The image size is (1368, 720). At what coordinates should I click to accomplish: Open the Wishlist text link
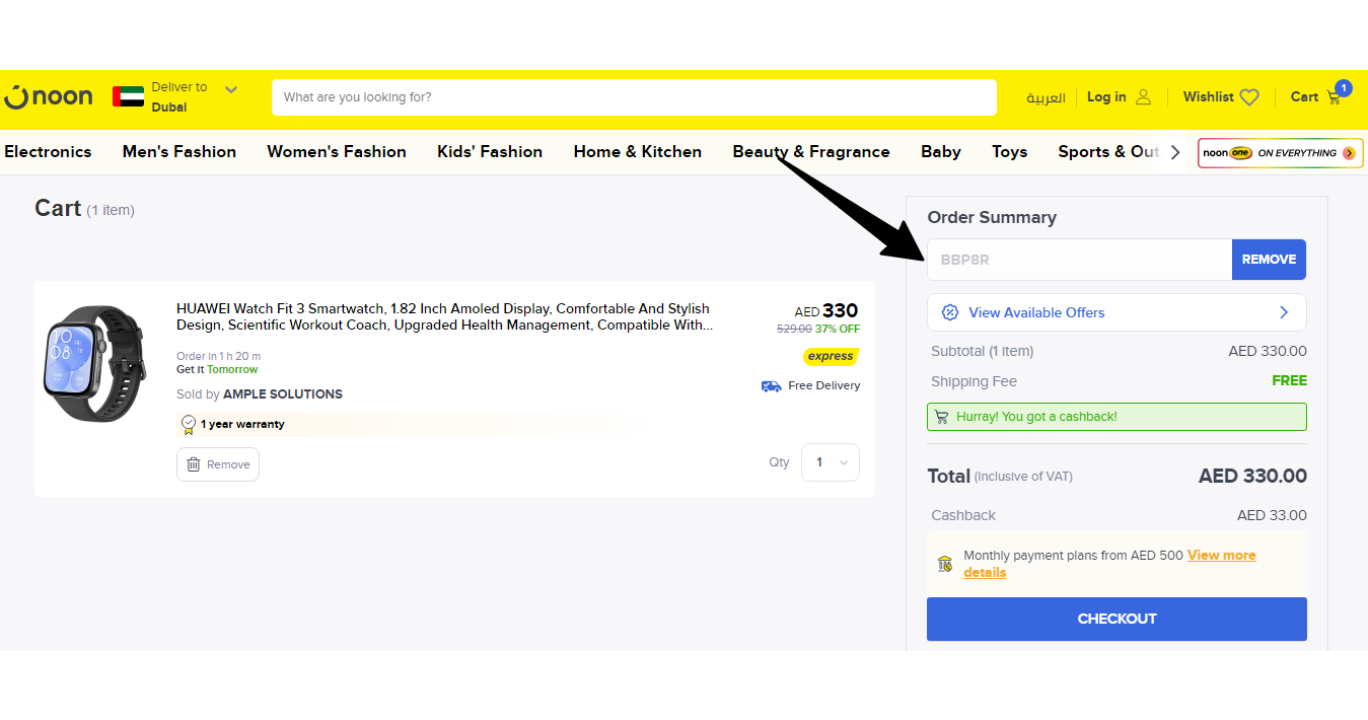(1208, 97)
